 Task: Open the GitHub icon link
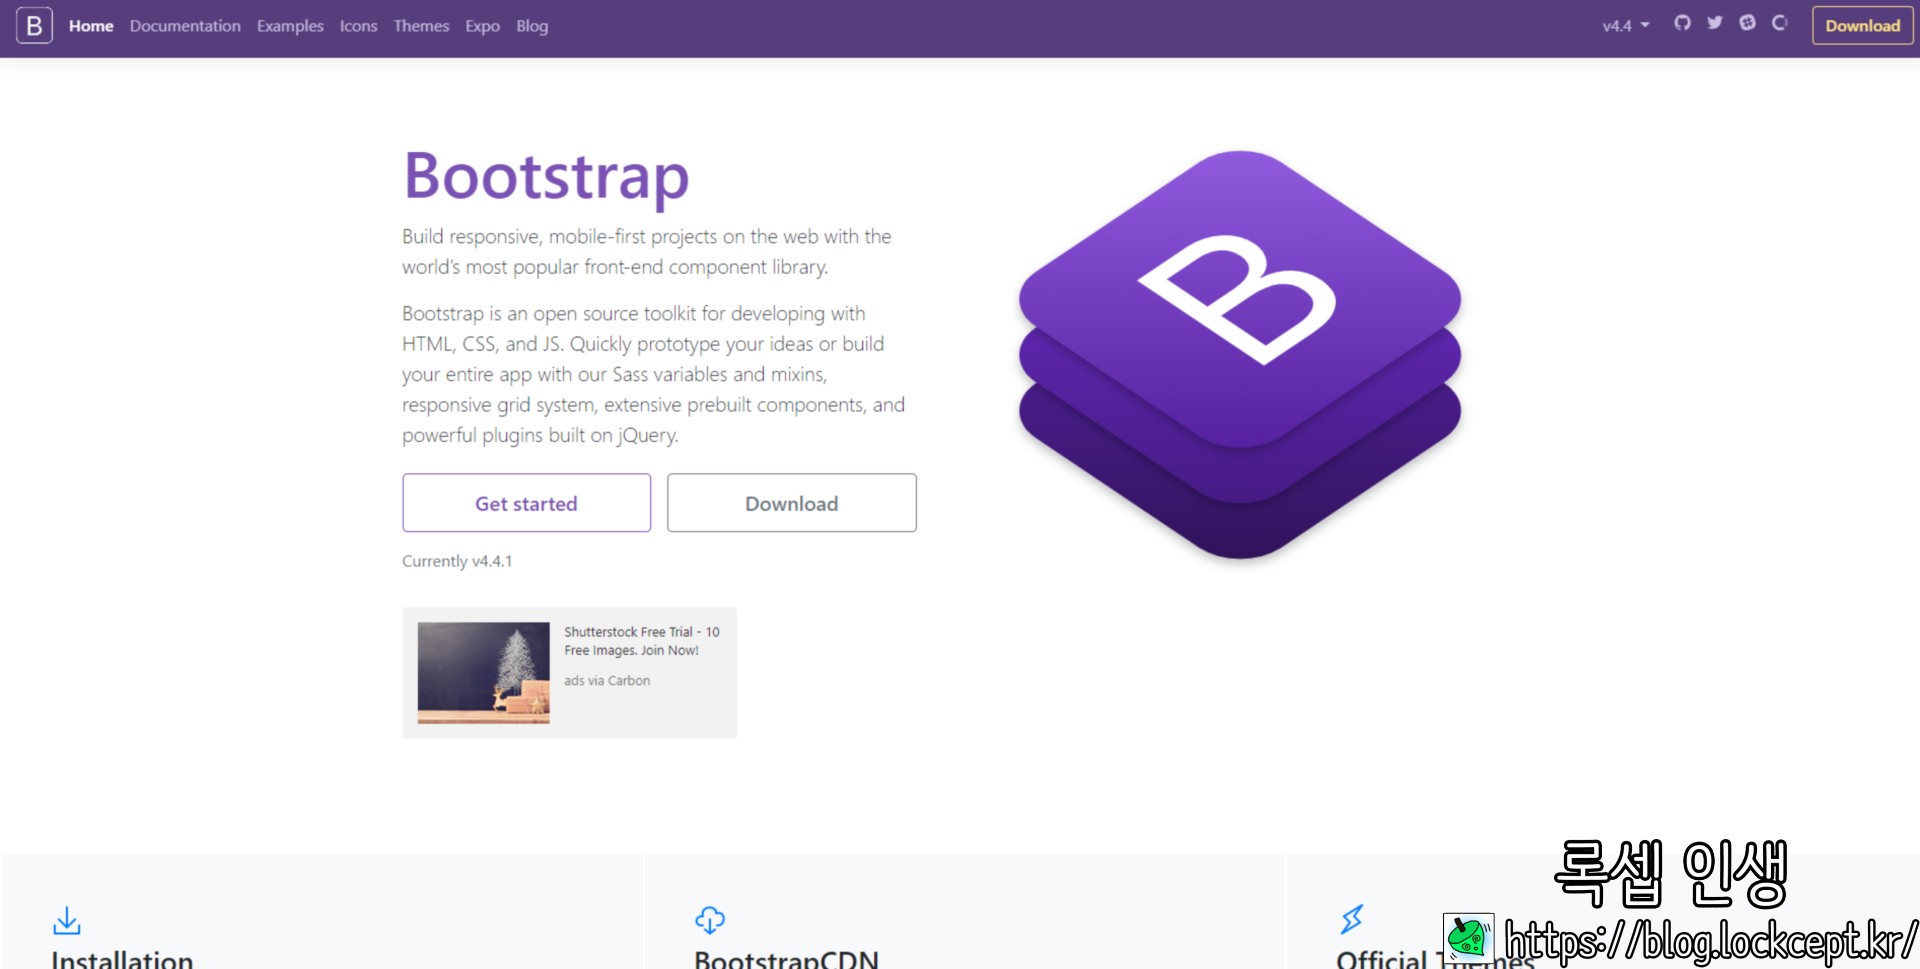(1682, 23)
